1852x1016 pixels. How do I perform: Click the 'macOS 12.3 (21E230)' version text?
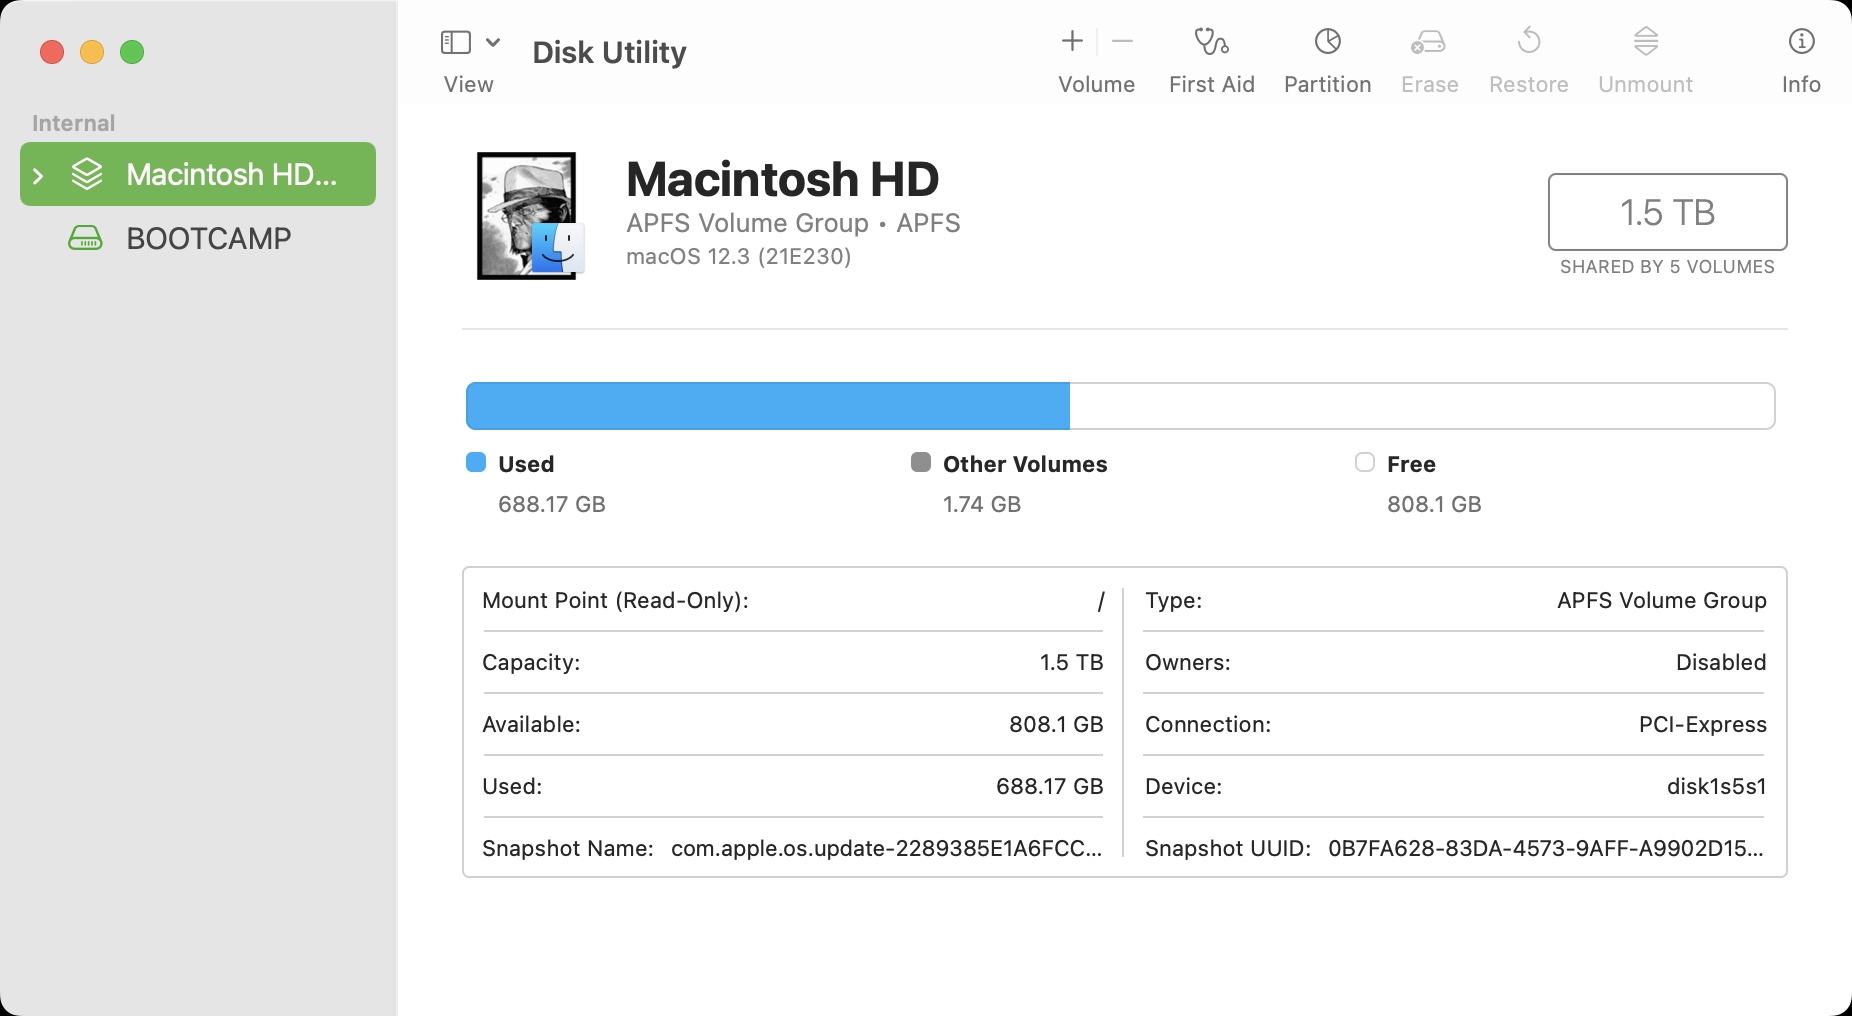pyautogui.click(x=739, y=257)
